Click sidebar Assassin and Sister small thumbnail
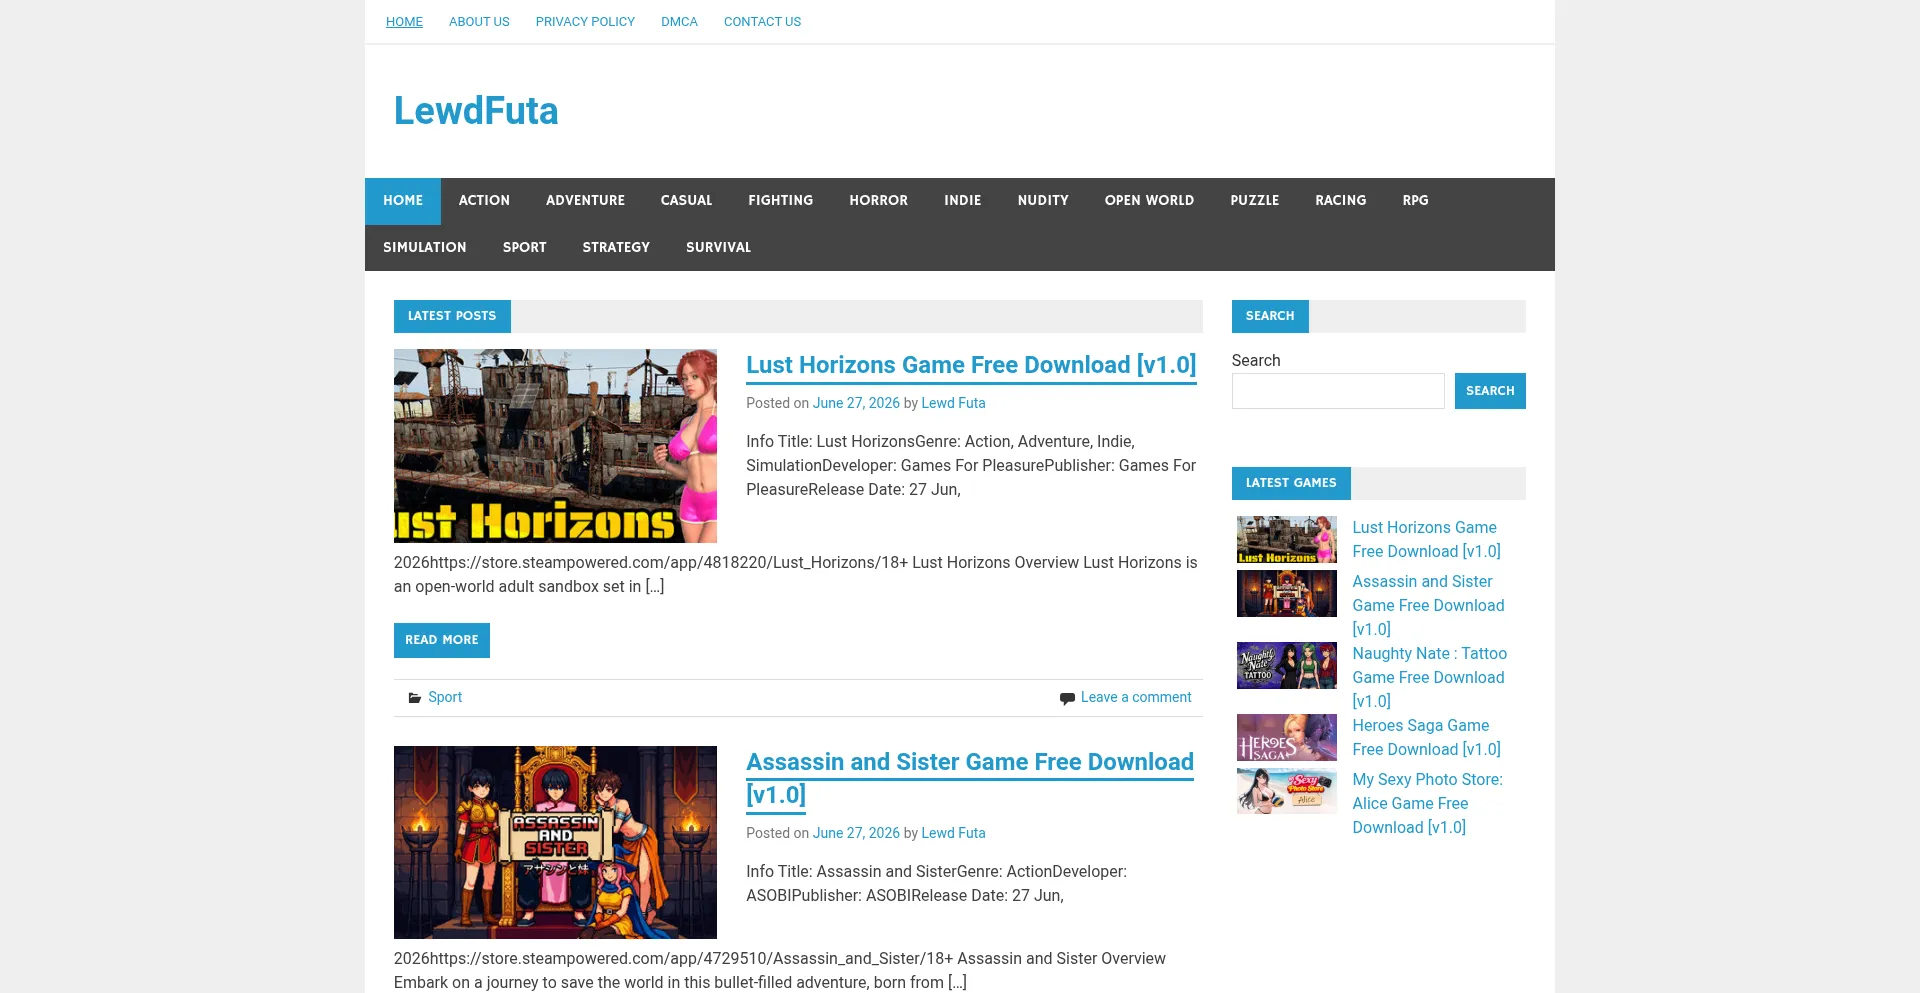Viewport: 1920px width, 993px height. 1287,594
